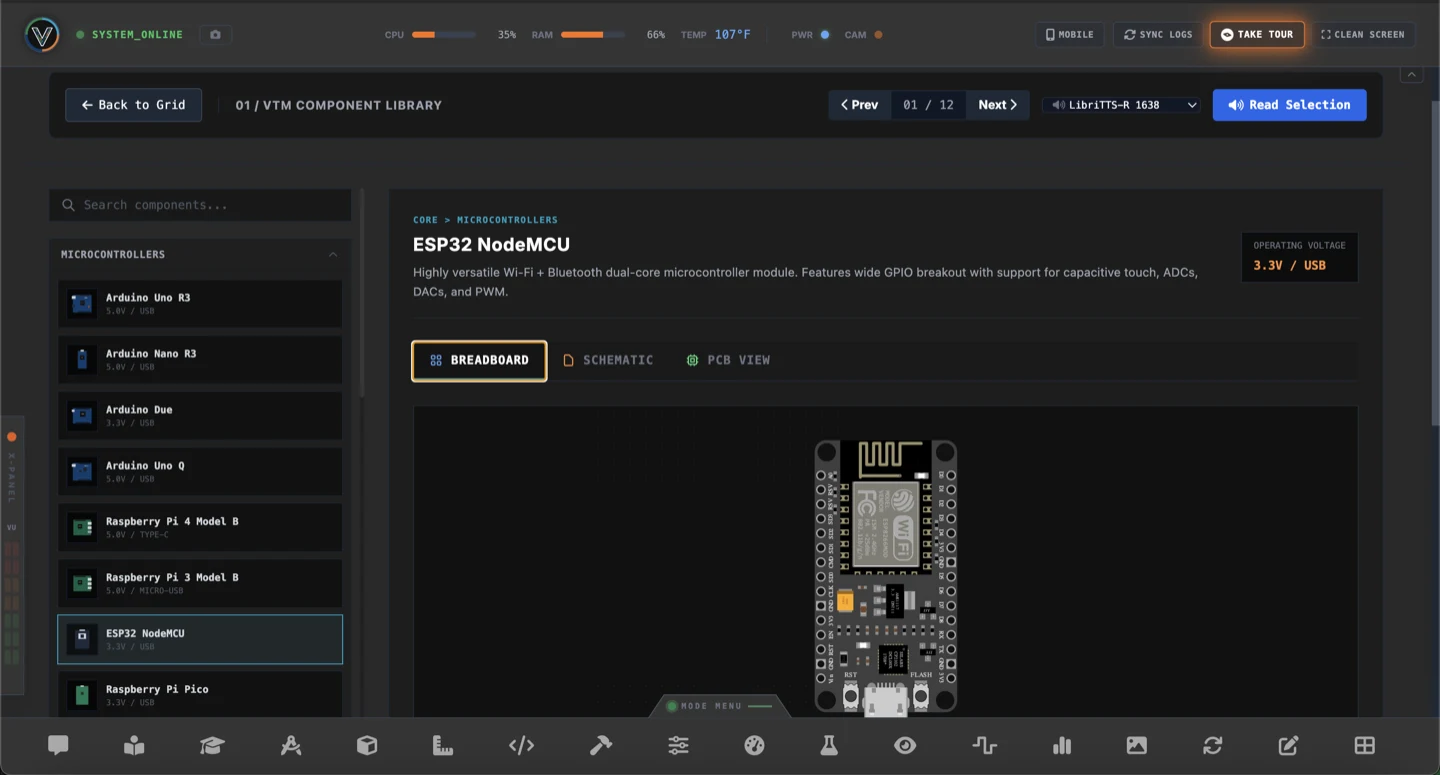This screenshot has height=775, width=1440.
Task: Open the LibriTTS-R 1638 voice dropdown
Action: coord(1121,105)
